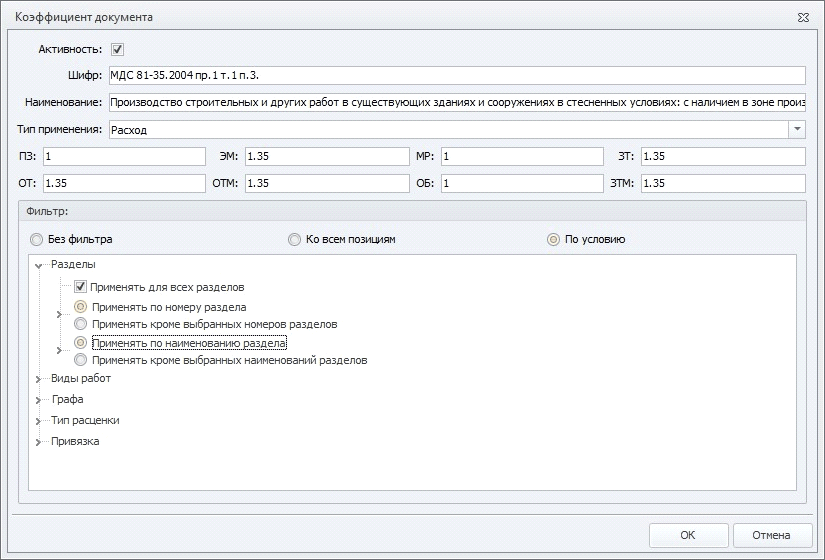Close the Коэффициент документа dialog window
The width and height of the screenshot is (825, 560).
pyautogui.click(x=804, y=18)
